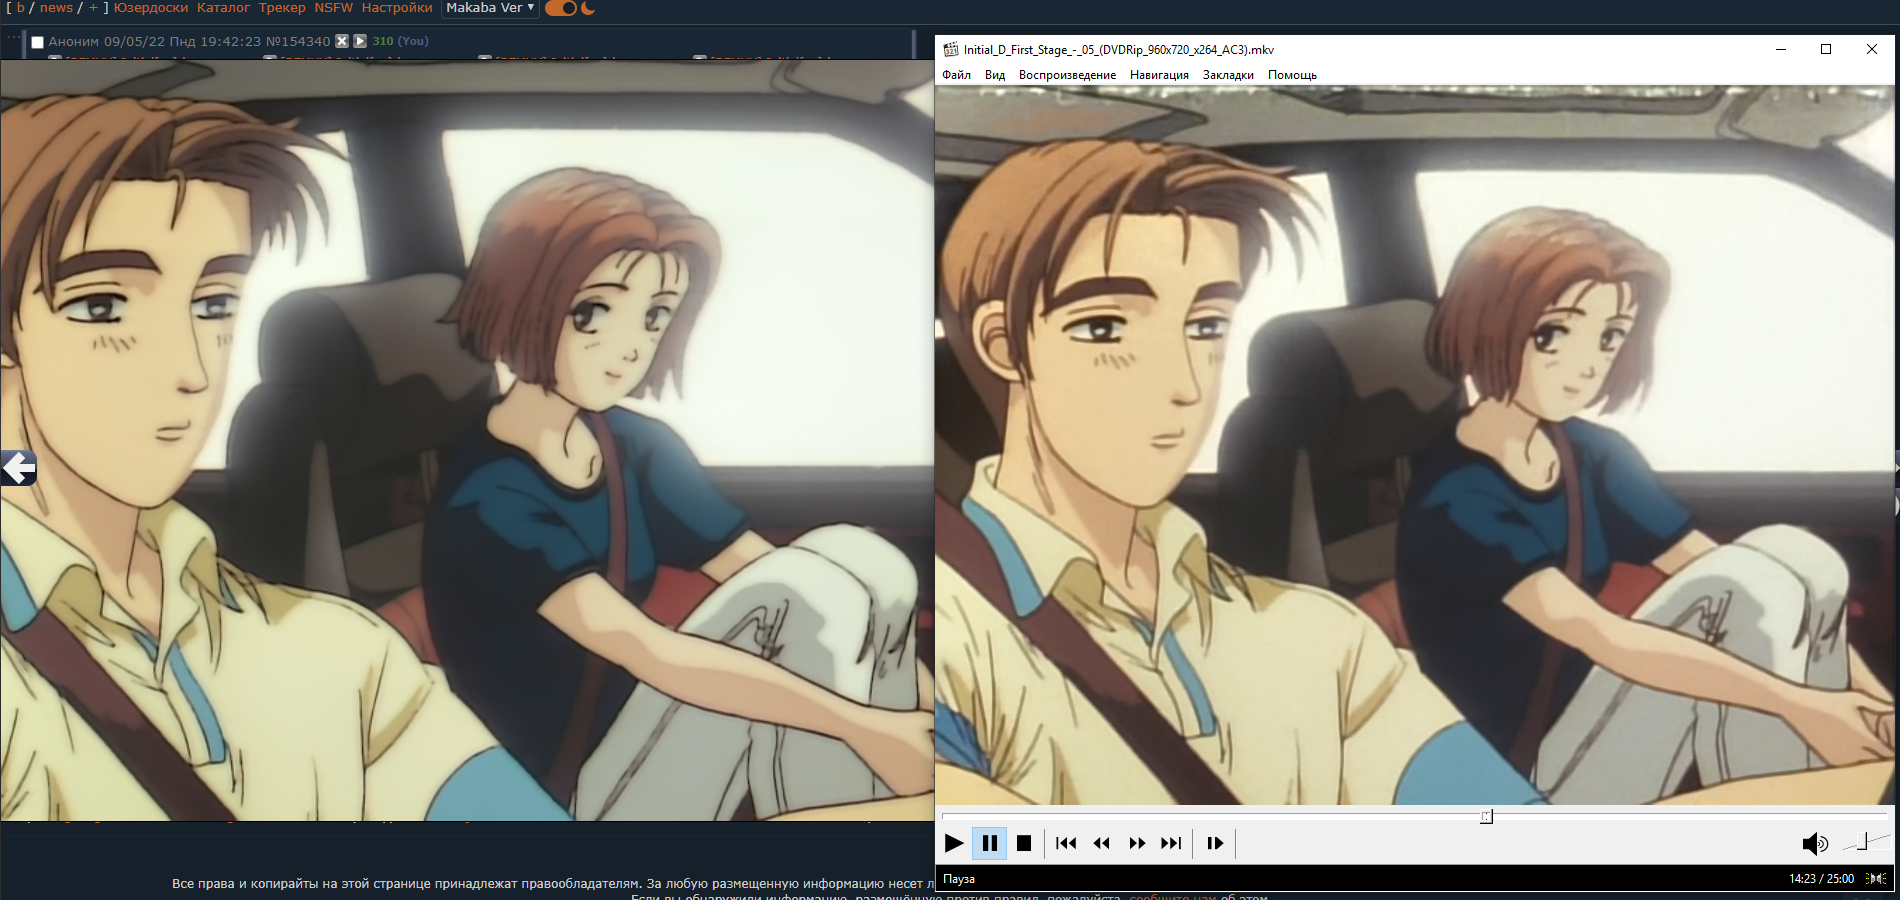This screenshot has width=1900, height=900.
Task: Click the NSFW link
Action: pyautogui.click(x=334, y=8)
